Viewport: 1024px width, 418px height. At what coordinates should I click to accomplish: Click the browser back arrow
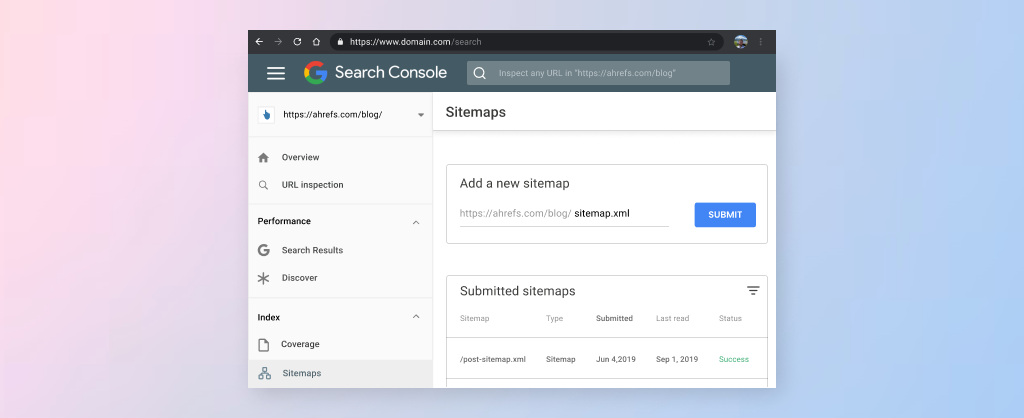tap(260, 42)
